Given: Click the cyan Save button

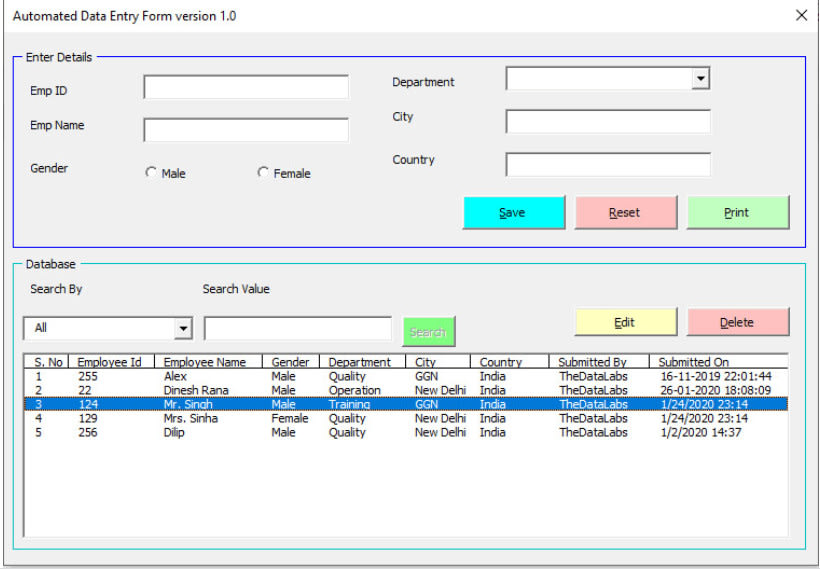Looking at the screenshot, I should (x=514, y=212).
